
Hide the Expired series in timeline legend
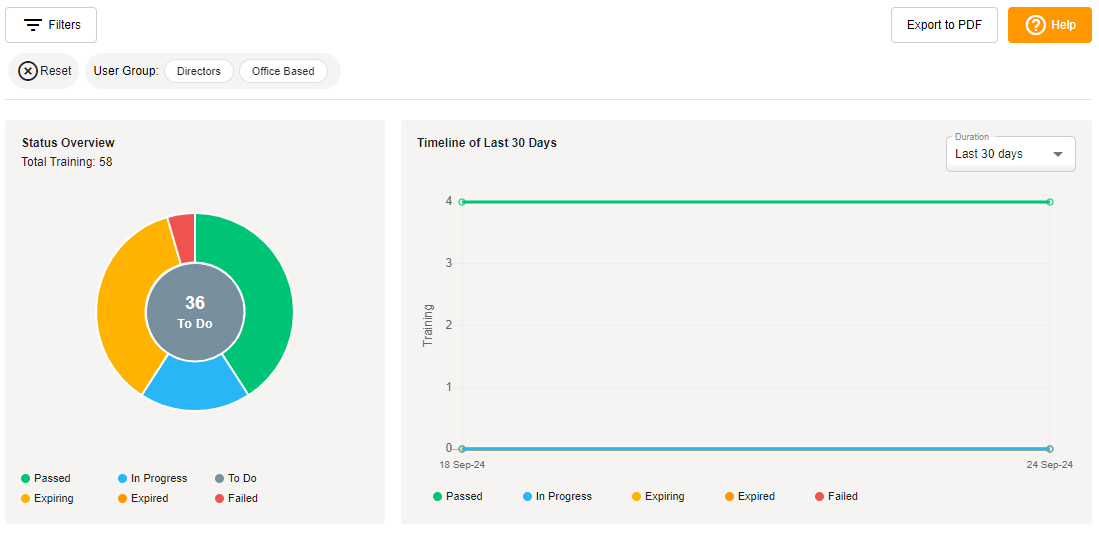[750, 496]
